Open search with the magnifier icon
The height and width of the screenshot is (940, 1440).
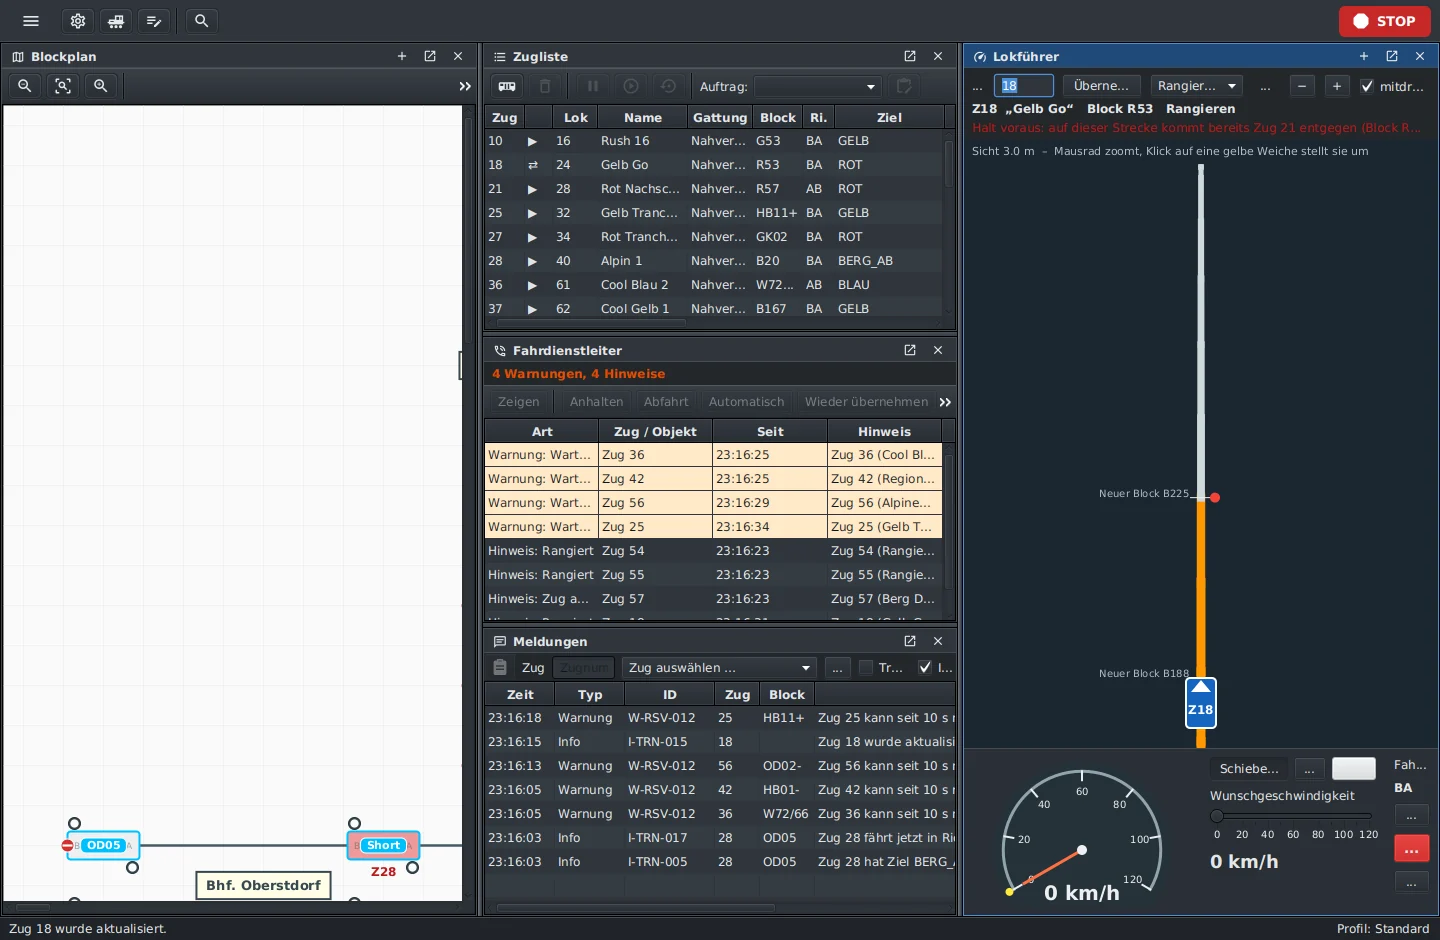click(201, 21)
